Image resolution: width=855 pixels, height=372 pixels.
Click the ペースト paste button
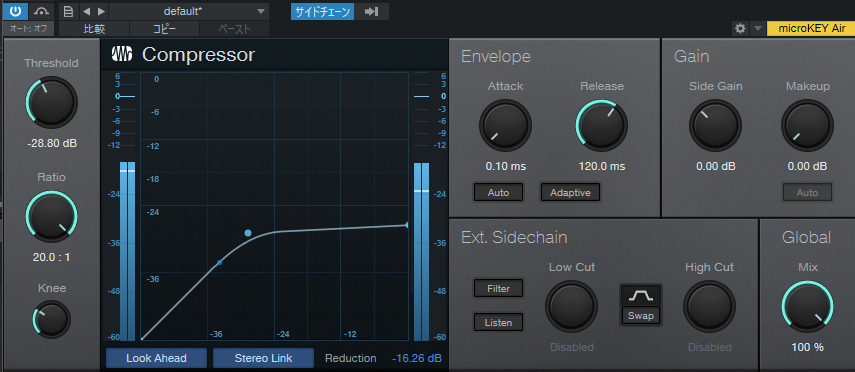[x=234, y=29]
